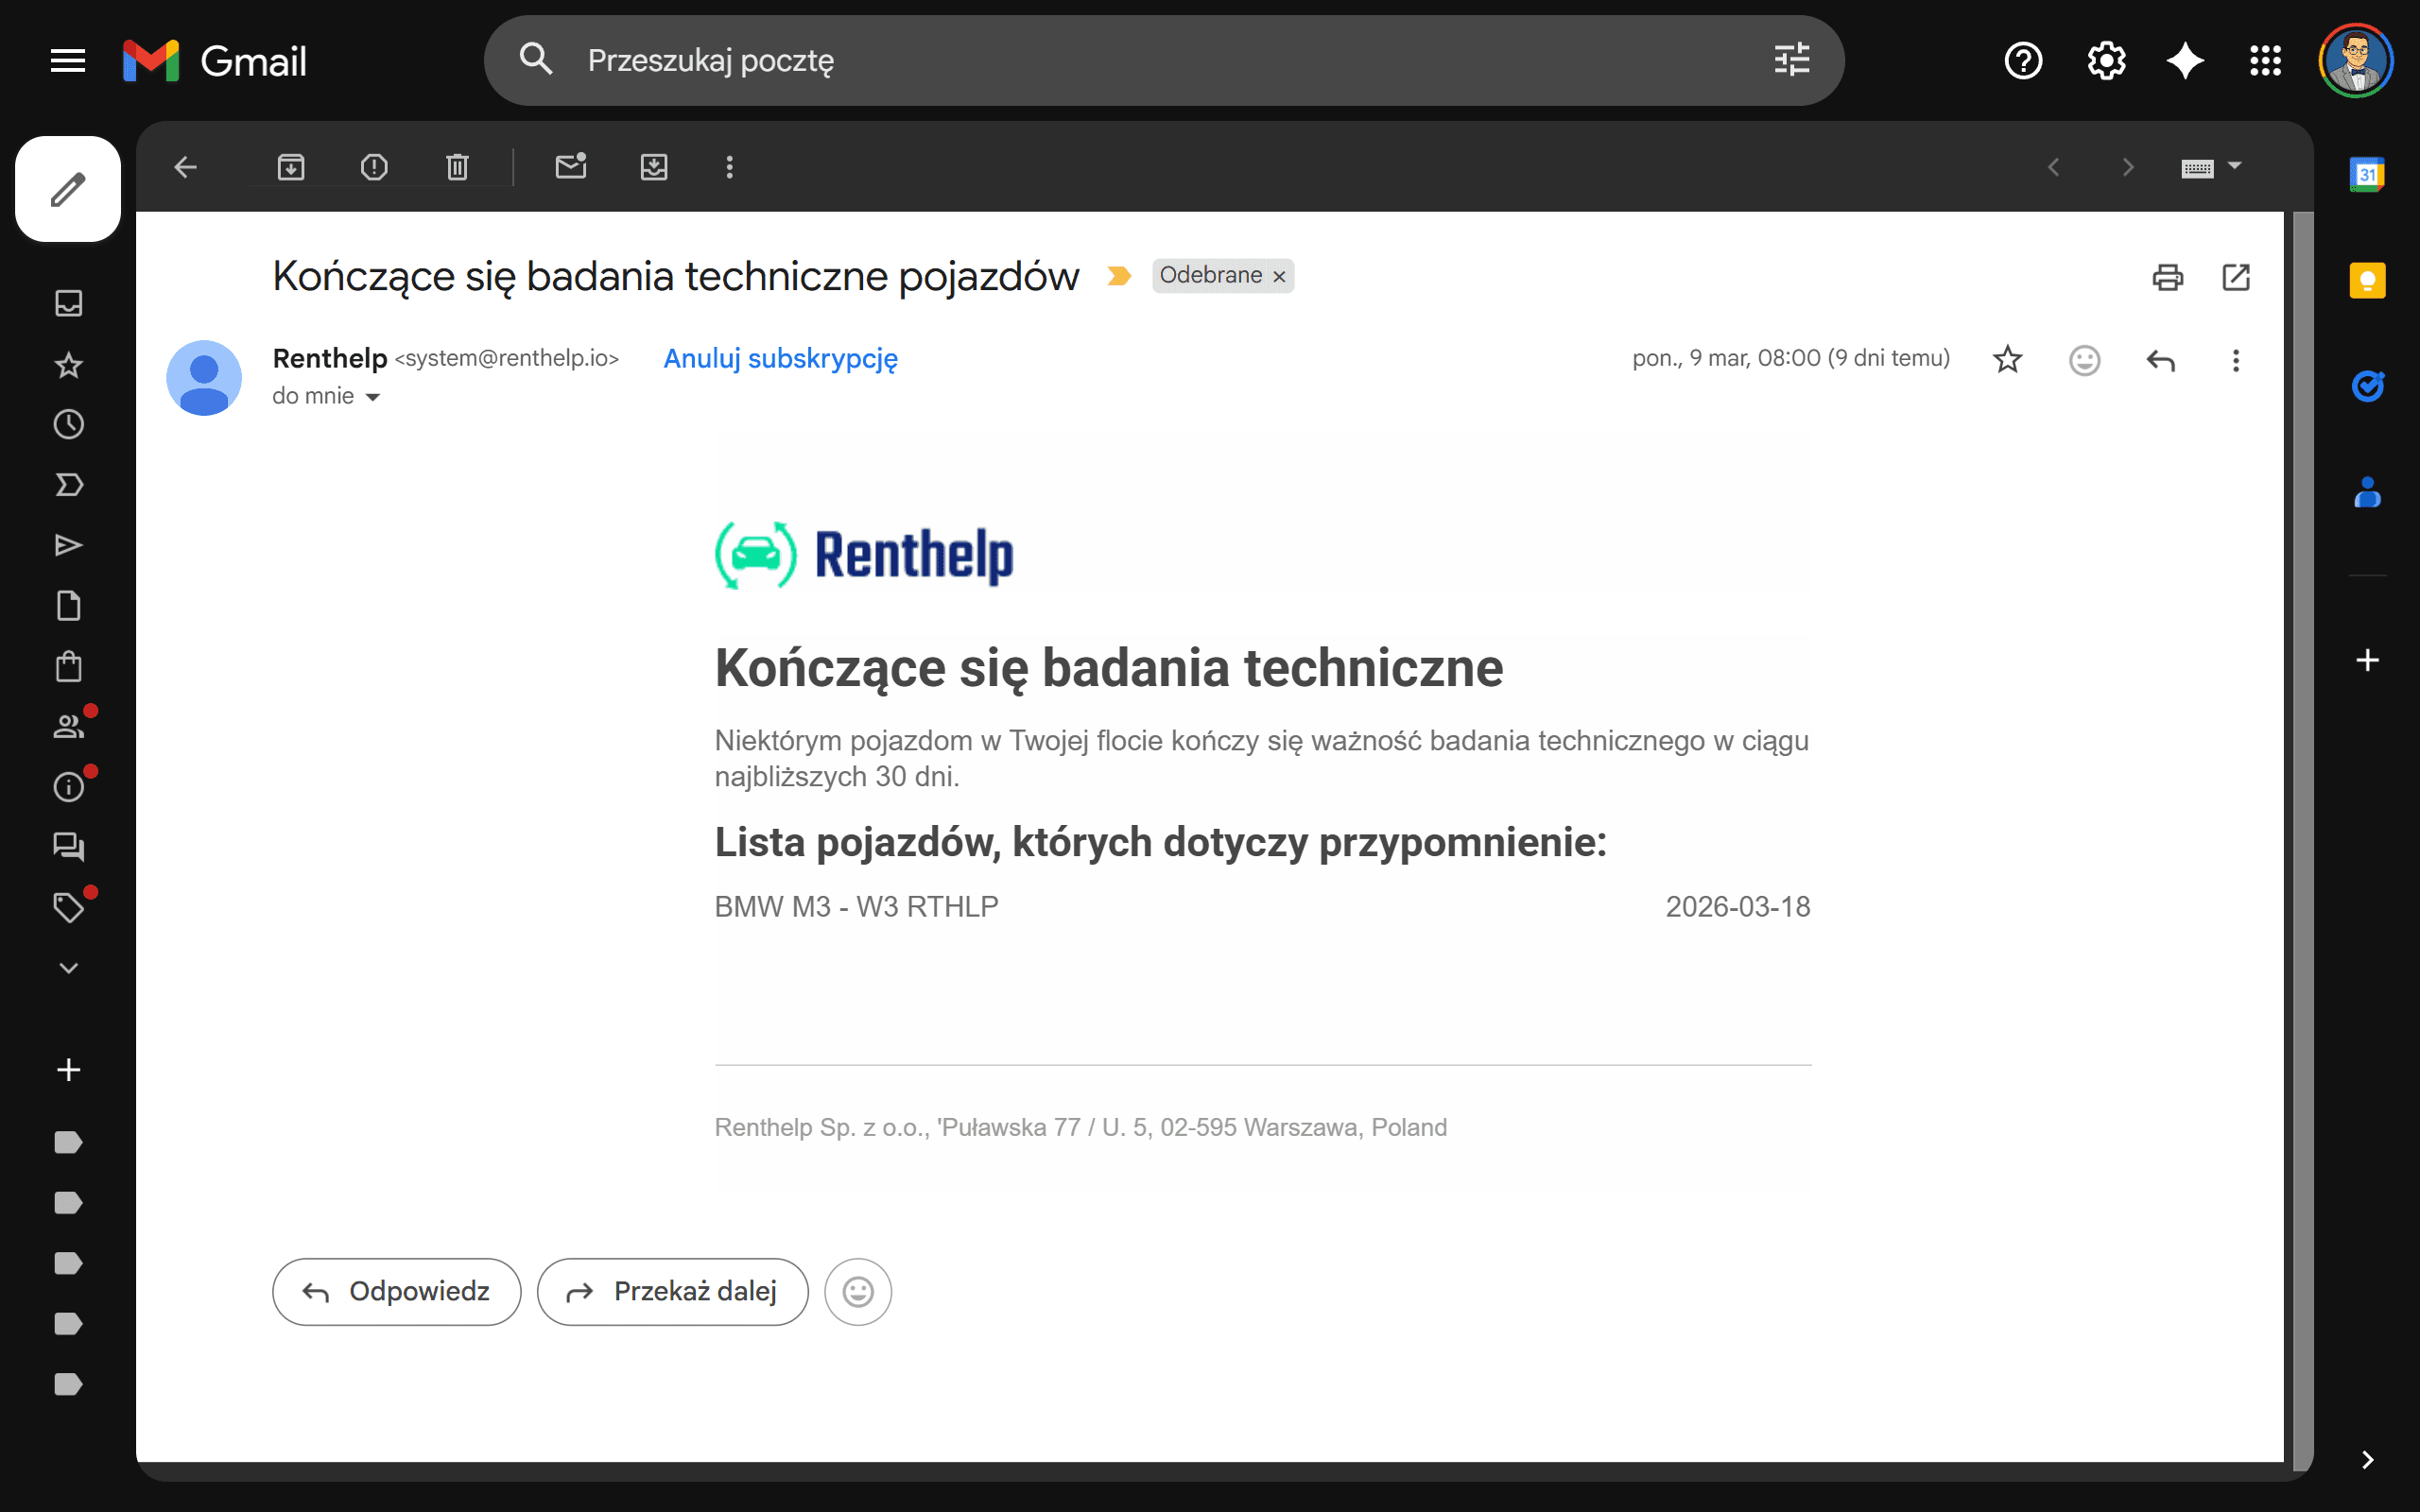The image size is (2420, 1512).
Task: Click the 'BMW M3 - W3 RTHLP' vehicle entry
Action: 857,907
